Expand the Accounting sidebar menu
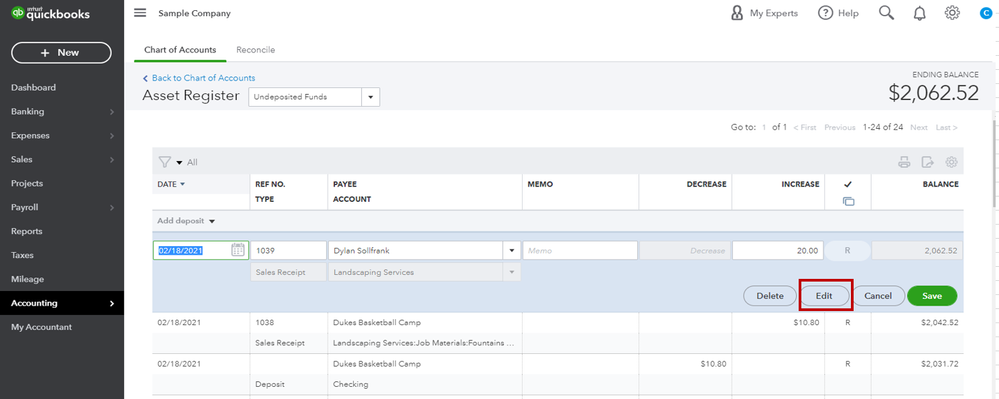The image size is (999, 399). tap(62, 303)
